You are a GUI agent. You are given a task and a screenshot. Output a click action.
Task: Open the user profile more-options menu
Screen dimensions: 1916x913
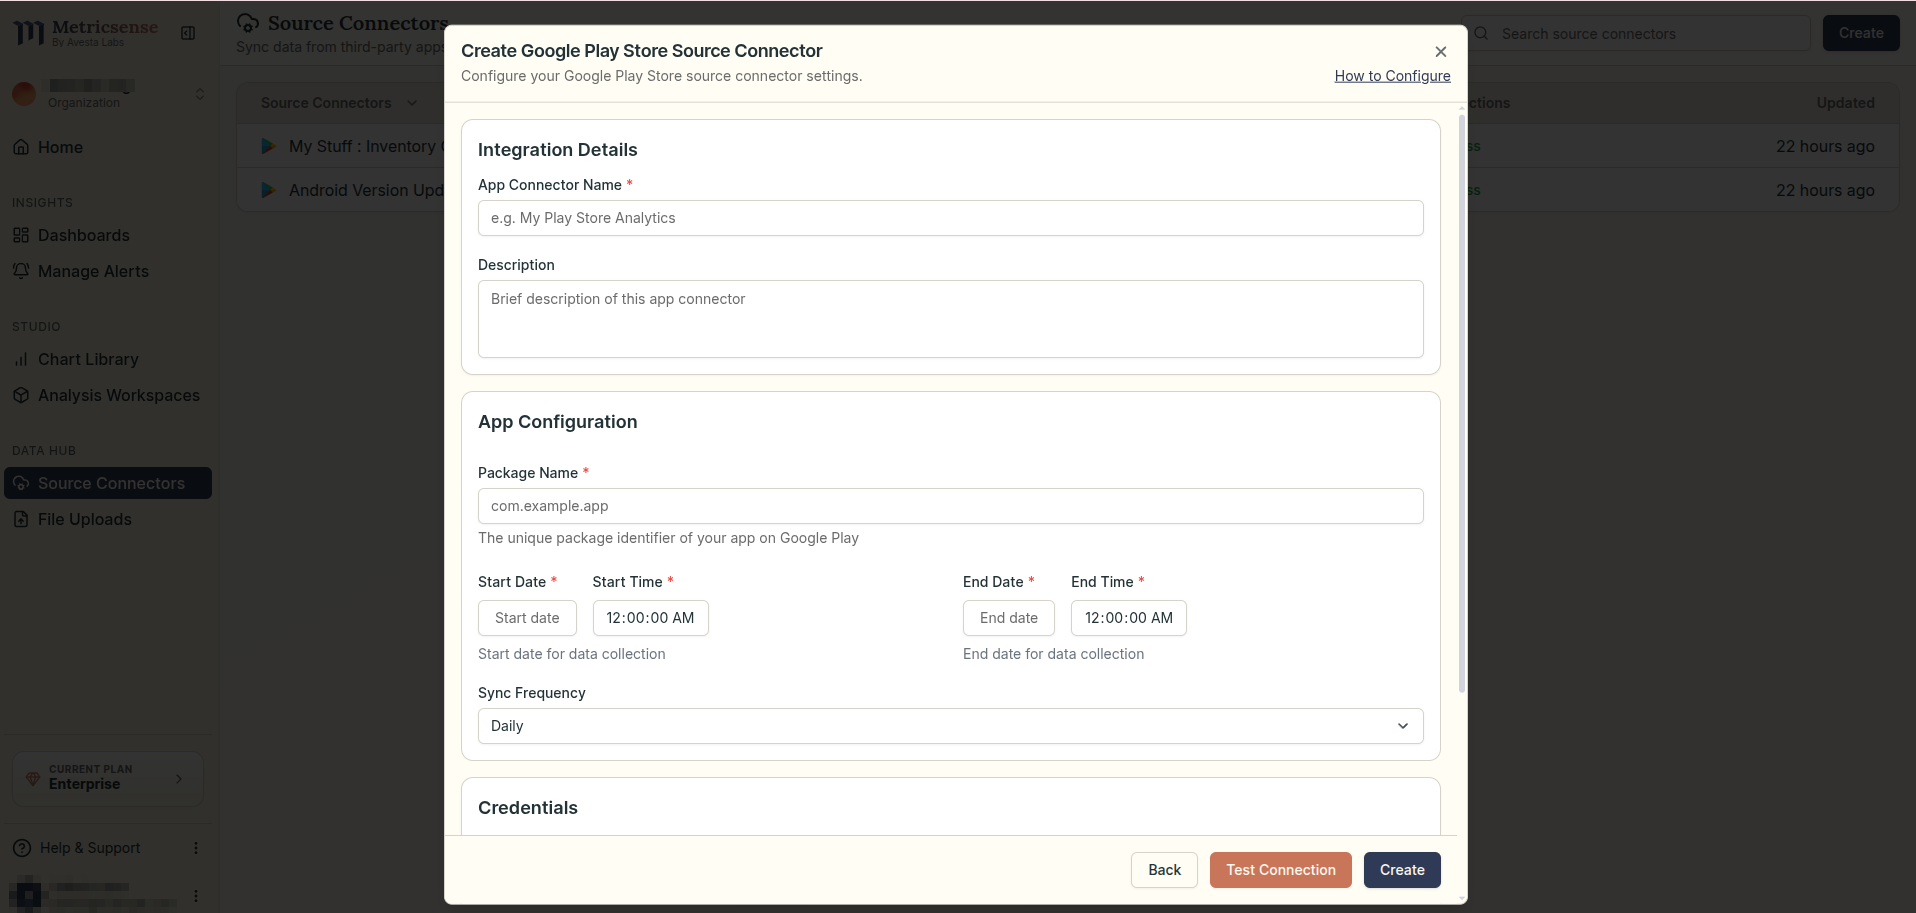(x=196, y=896)
